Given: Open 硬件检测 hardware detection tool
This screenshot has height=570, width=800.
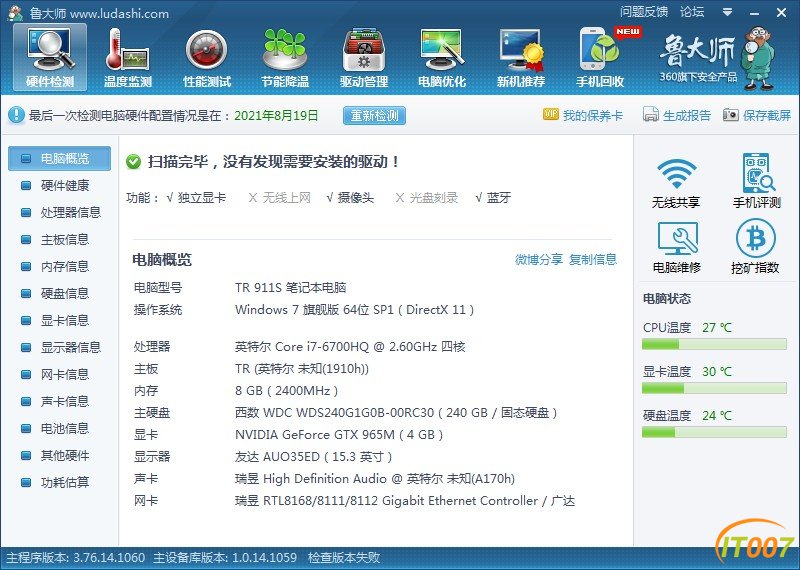Looking at the screenshot, I should [50, 58].
